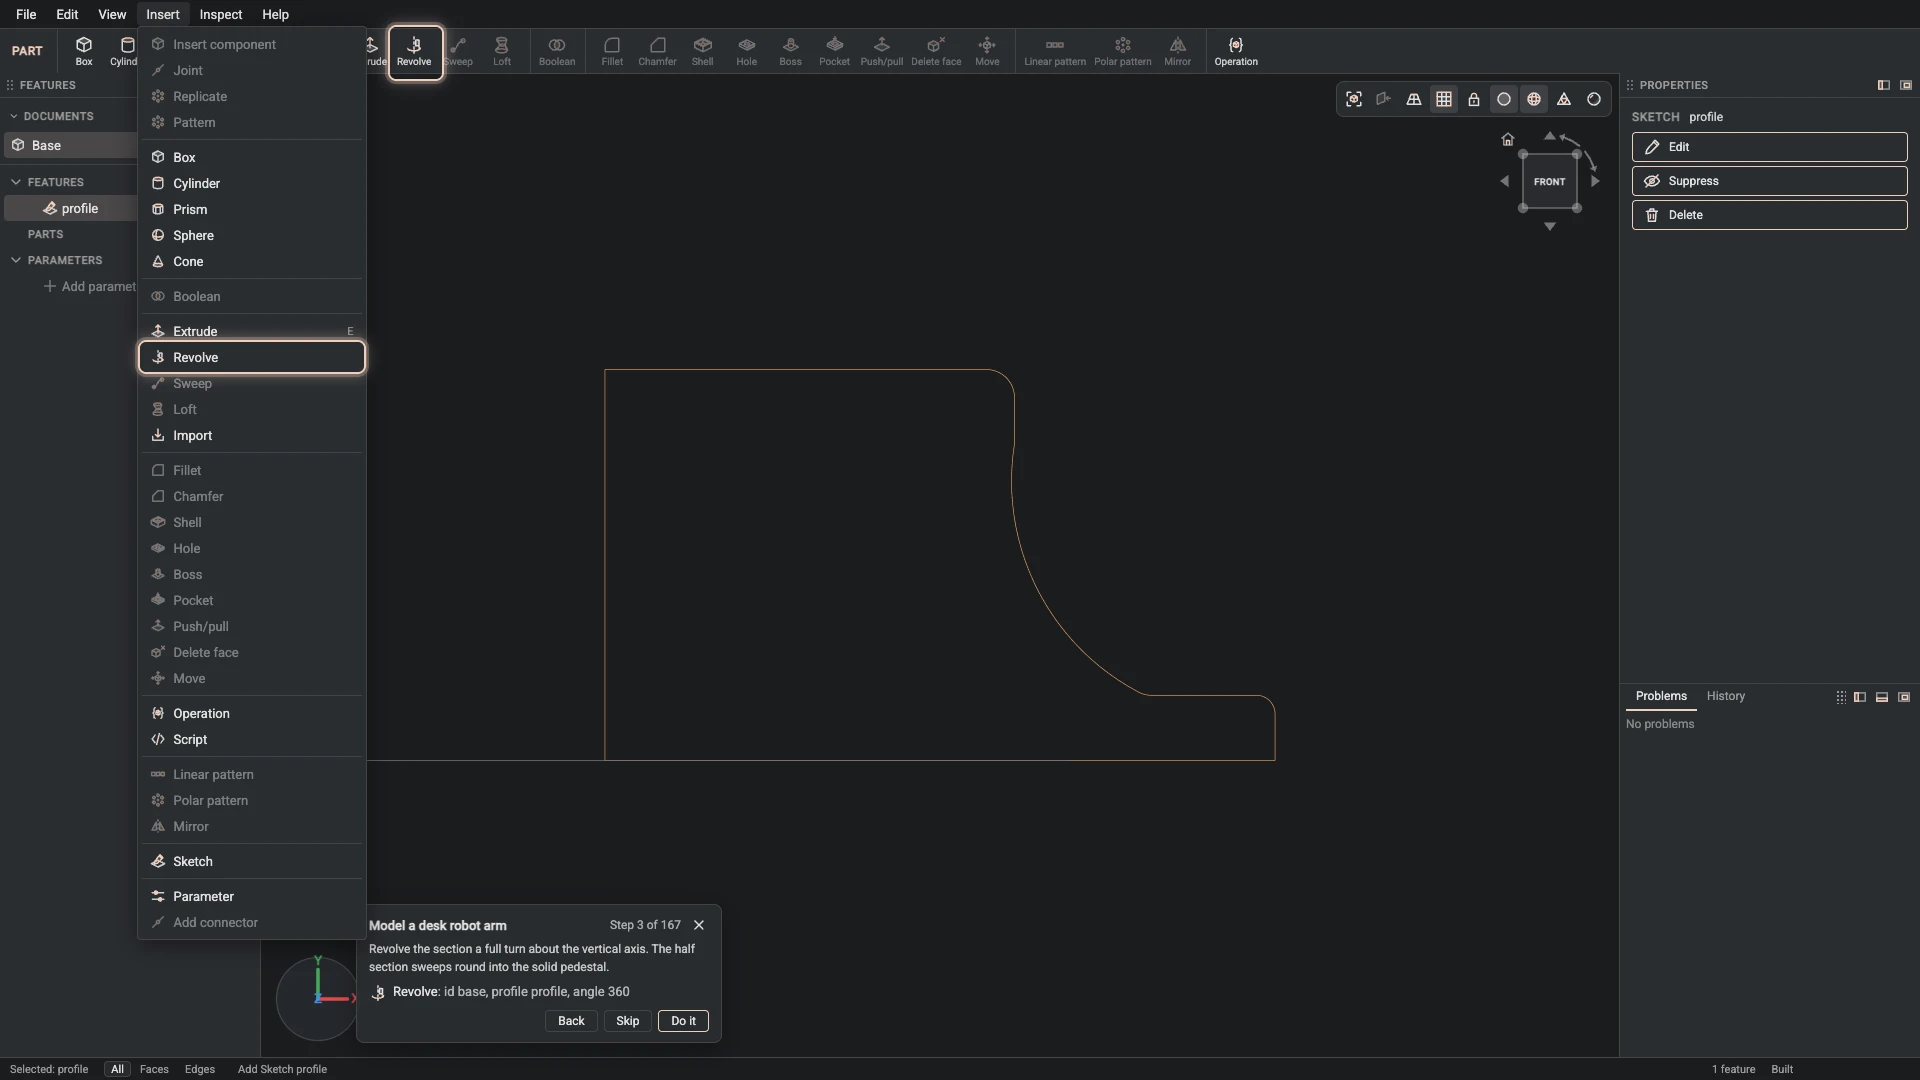The image size is (1920, 1080).
Task: Select the Fillet toolbar tool
Action: click(612, 51)
